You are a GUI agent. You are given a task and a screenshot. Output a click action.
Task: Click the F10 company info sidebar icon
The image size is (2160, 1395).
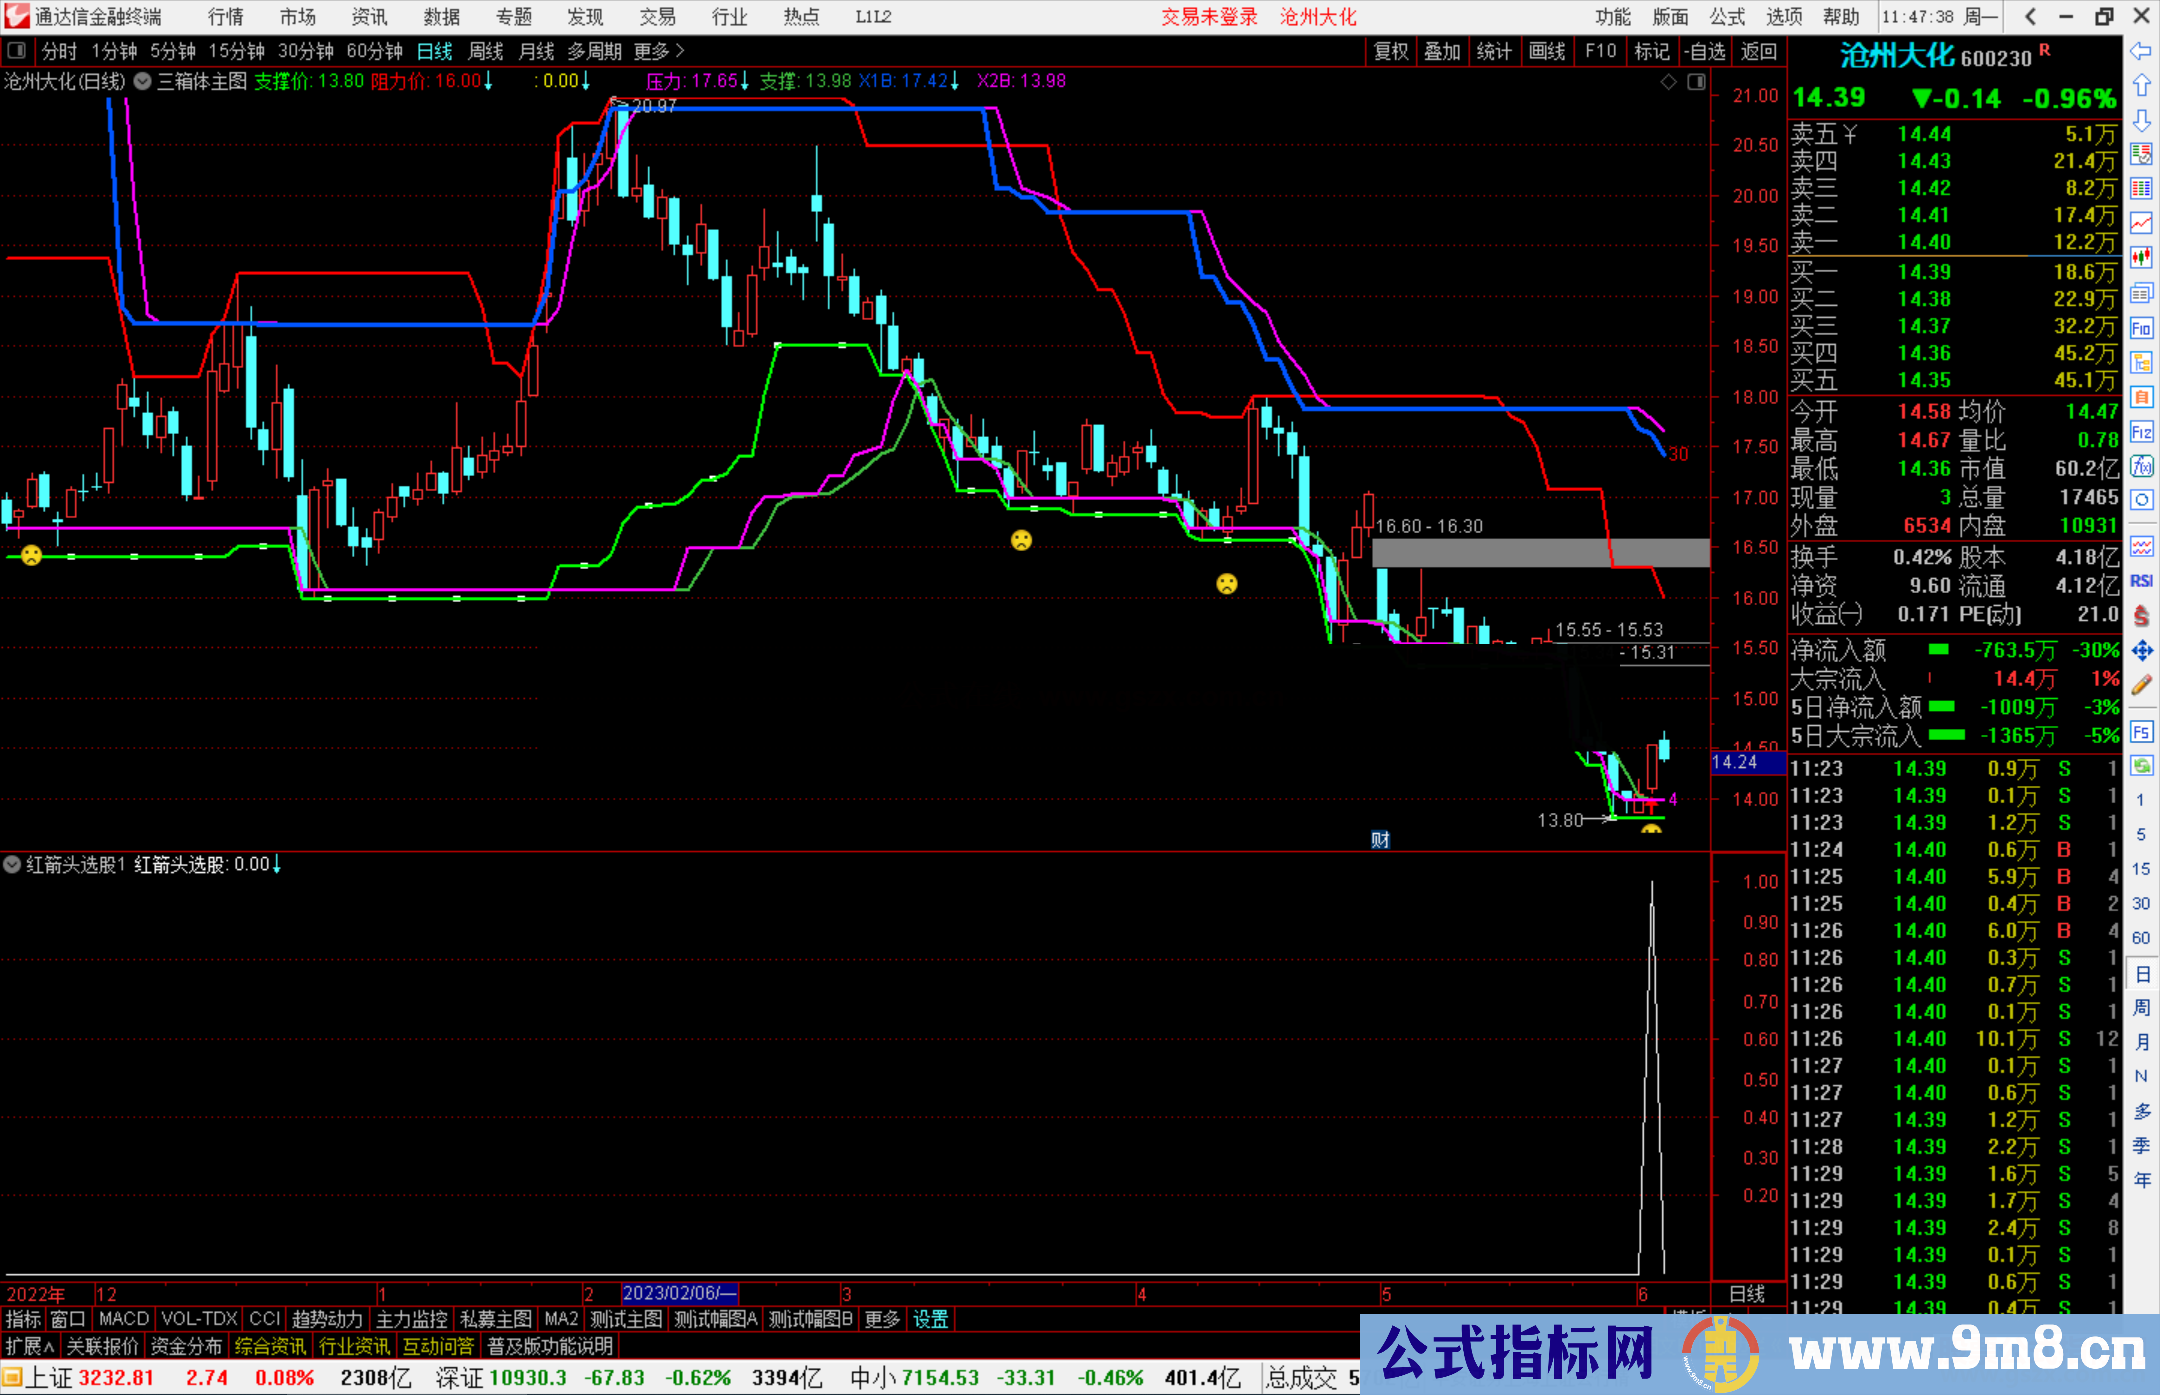[2141, 328]
